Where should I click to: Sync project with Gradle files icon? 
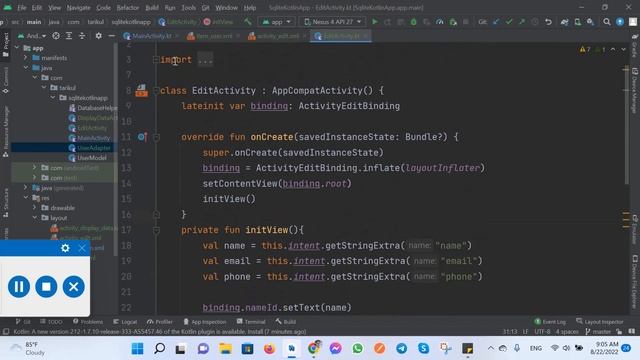(564, 22)
